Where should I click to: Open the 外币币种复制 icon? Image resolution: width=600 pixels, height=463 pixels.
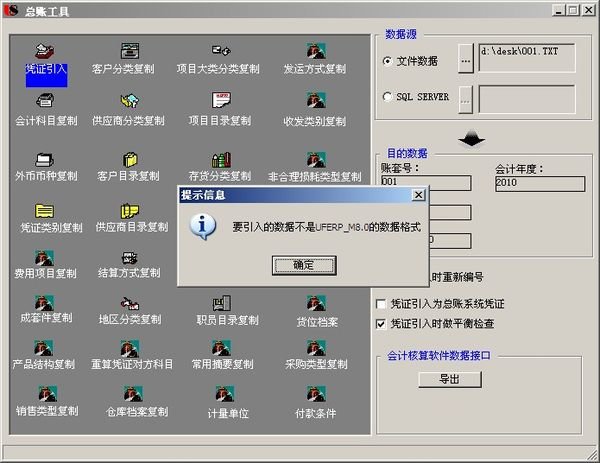point(45,160)
